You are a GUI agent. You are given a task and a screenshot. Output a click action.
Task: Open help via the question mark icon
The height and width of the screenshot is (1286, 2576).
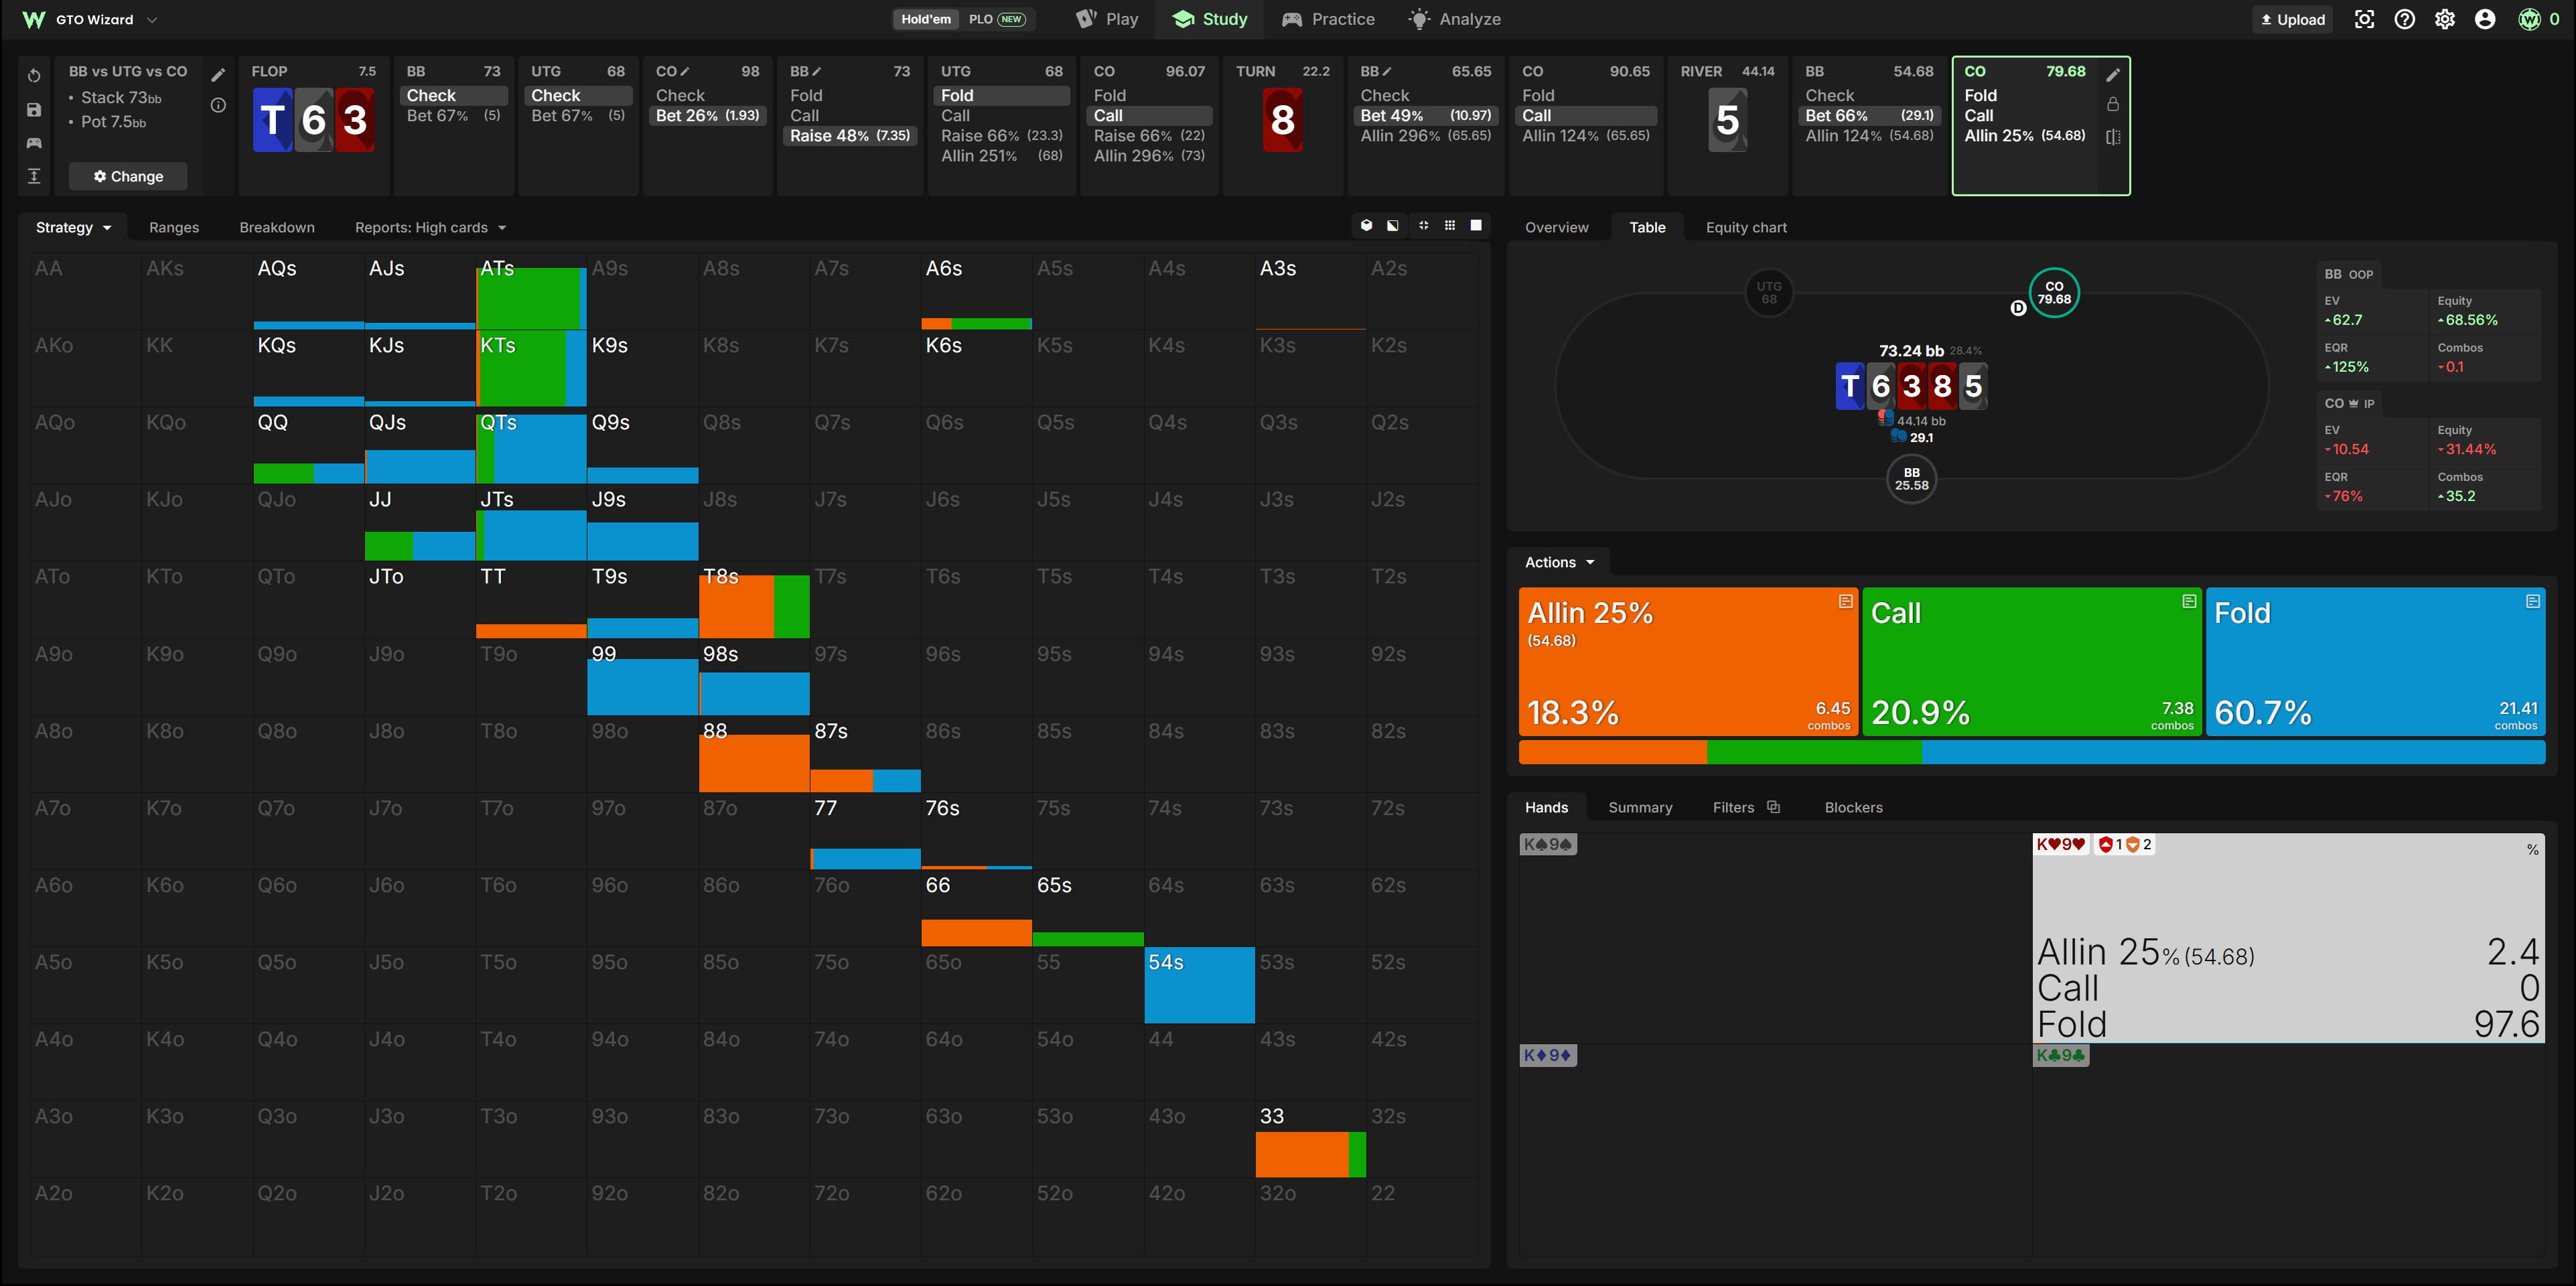tap(2404, 19)
